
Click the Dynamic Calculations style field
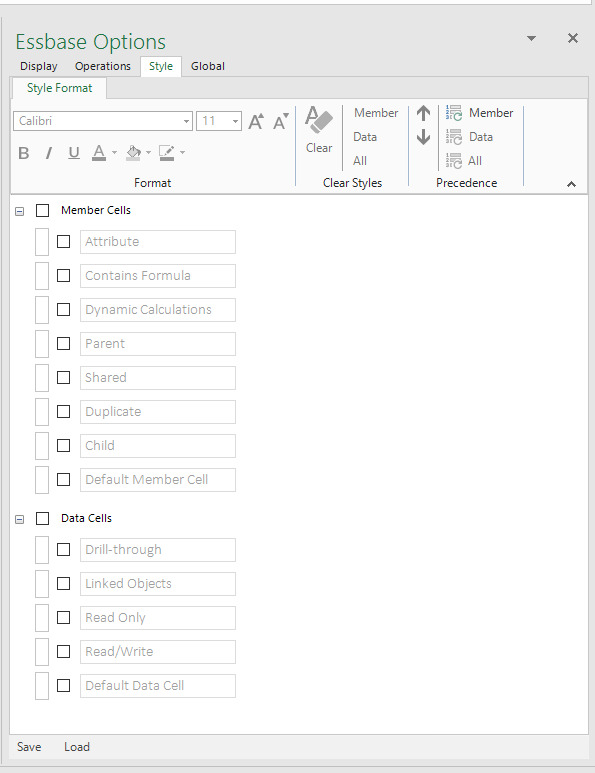(158, 310)
